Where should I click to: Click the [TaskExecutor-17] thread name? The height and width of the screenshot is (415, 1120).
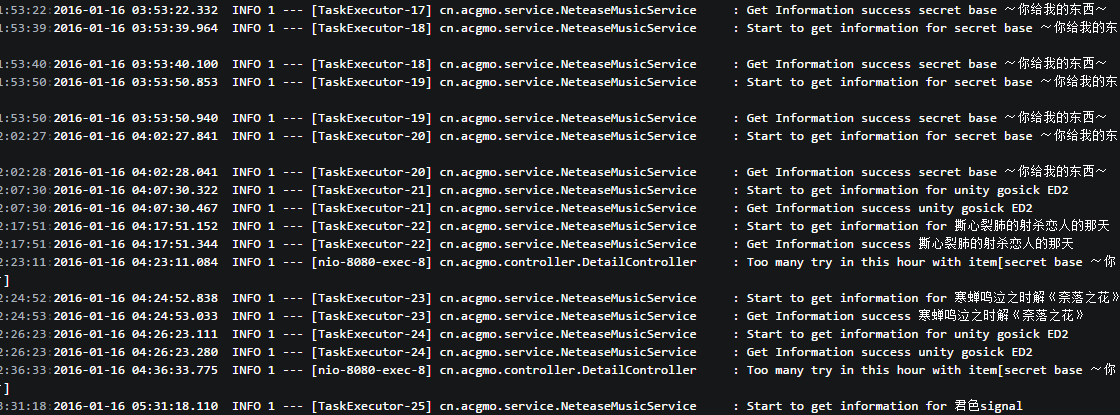point(371,10)
